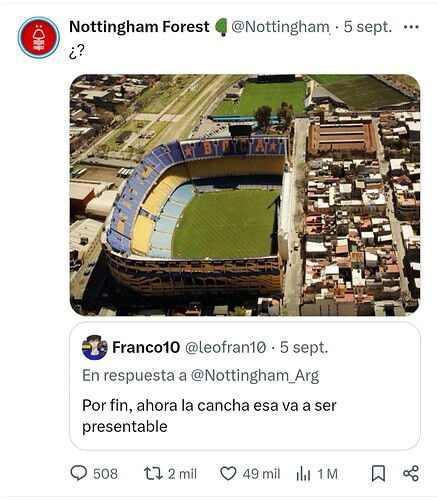Like the post with the heart icon
The image size is (438, 500).
tap(229, 474)
